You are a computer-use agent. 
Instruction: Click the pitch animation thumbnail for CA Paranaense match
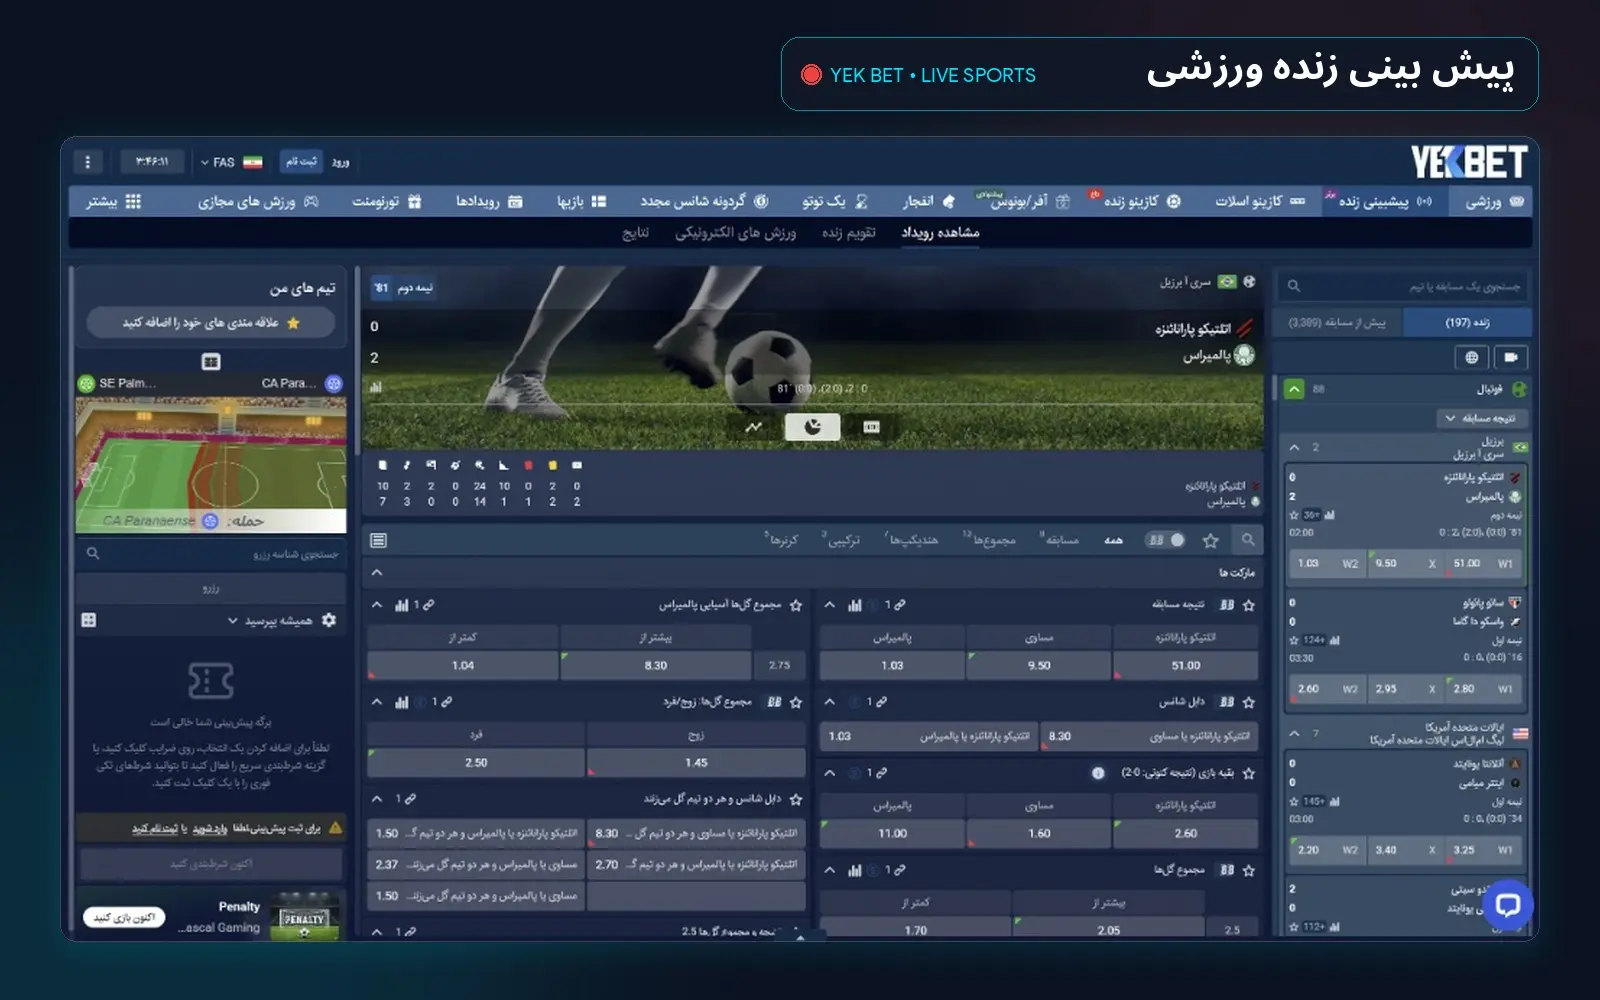pyautogui.click(x=211, y=465)
